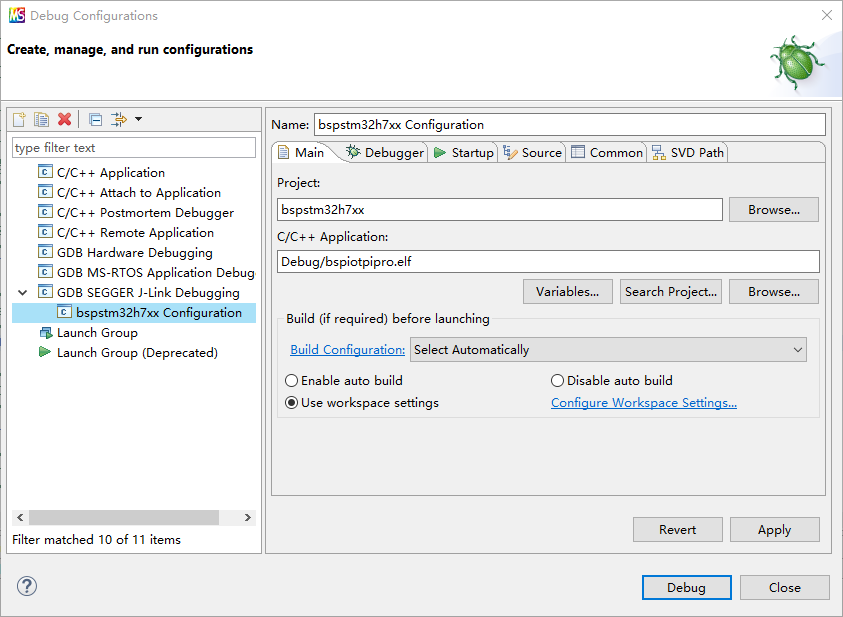The width and height of the screenshot is (843, 617).
Task: Click the Duplicate launch configuration icon
Action: (x=41, y=120)
